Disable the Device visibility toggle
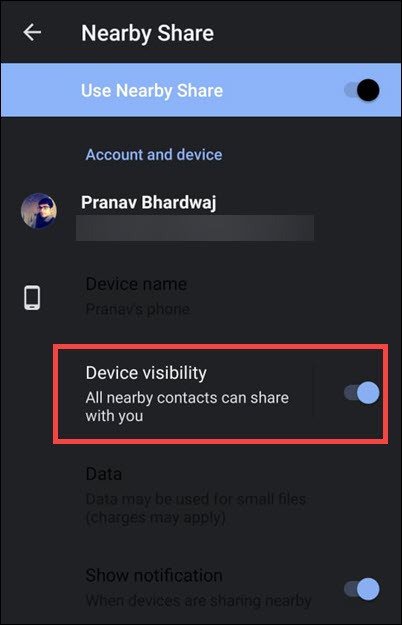The width and height of the screenshot is (402, 625). [362, 393]
